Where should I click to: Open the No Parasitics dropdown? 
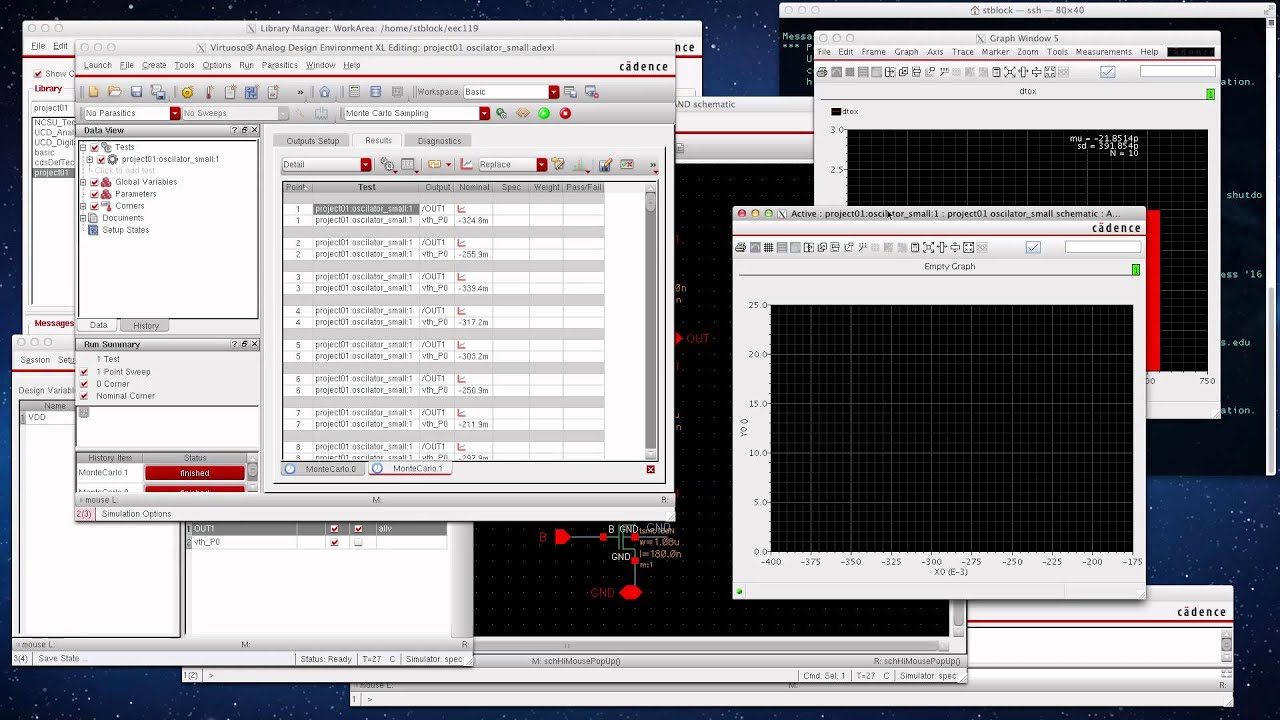pos(175,113)
